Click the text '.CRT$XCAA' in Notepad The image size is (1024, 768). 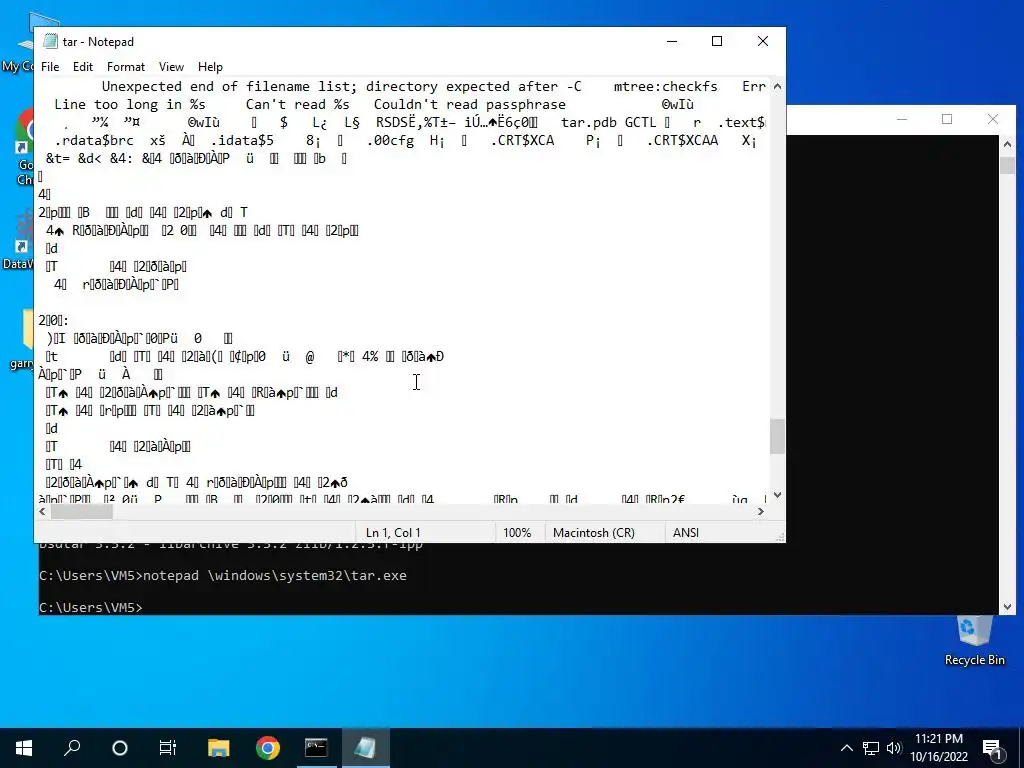[682, 140]
